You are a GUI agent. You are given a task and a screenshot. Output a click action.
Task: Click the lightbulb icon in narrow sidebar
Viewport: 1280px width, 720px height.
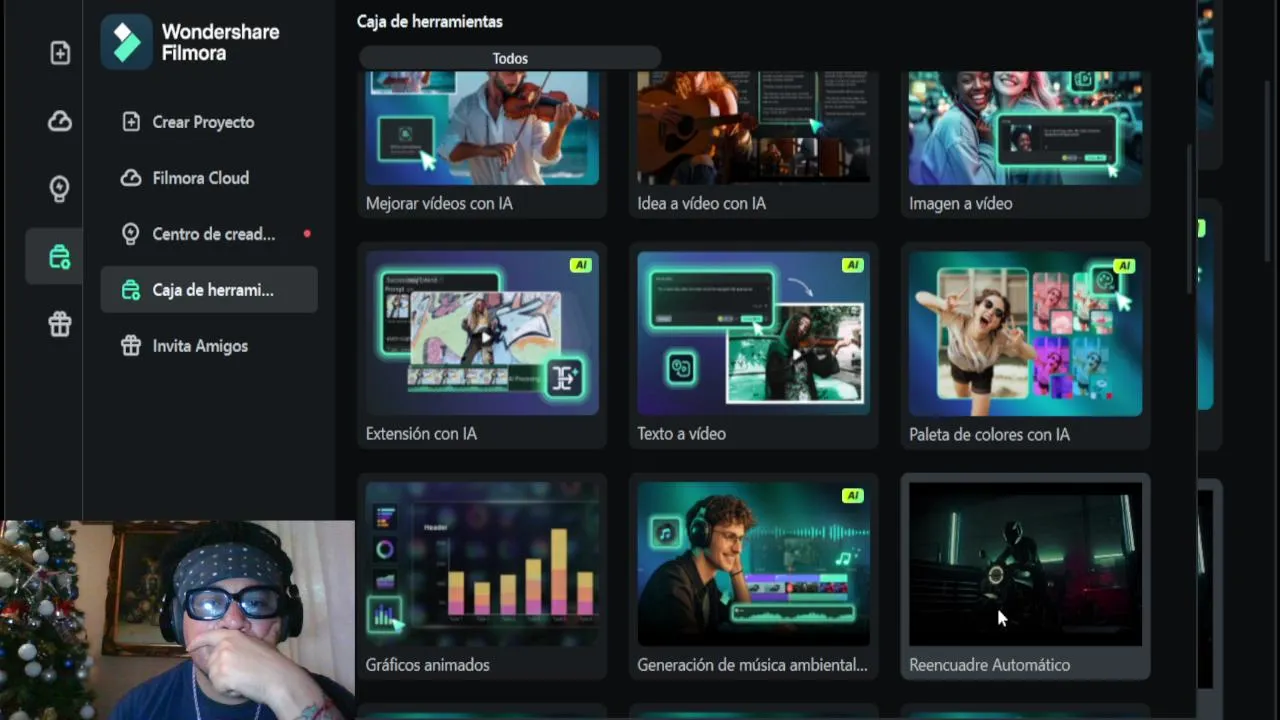click(x=60, y=189)
